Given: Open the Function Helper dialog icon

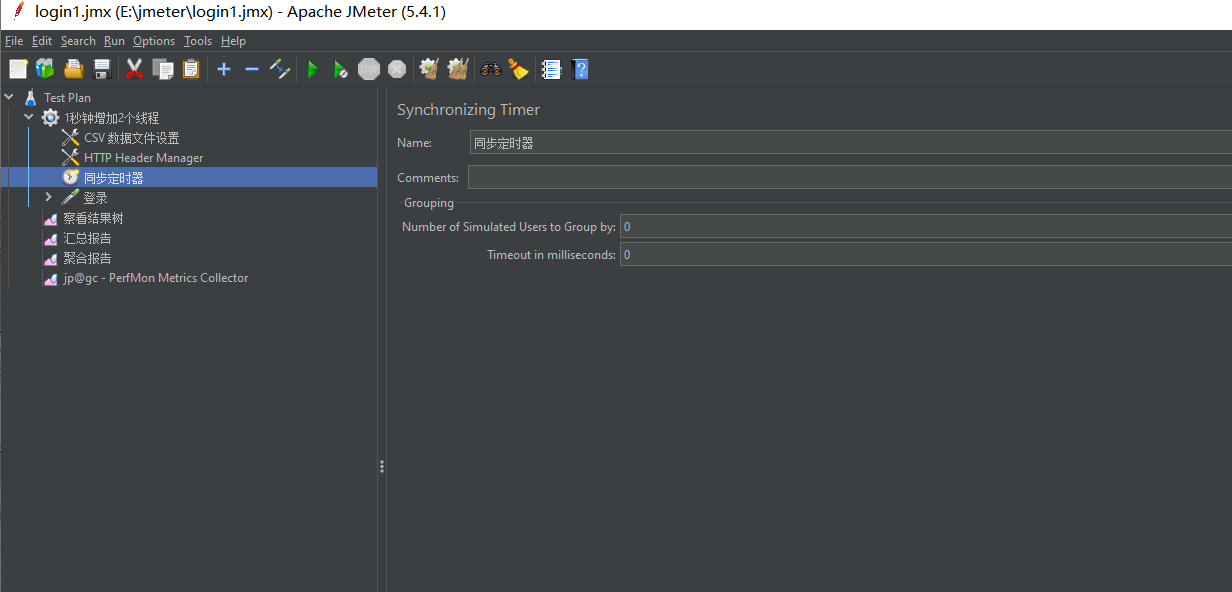Looking at the screenshot, I should [x=551, y=69].
